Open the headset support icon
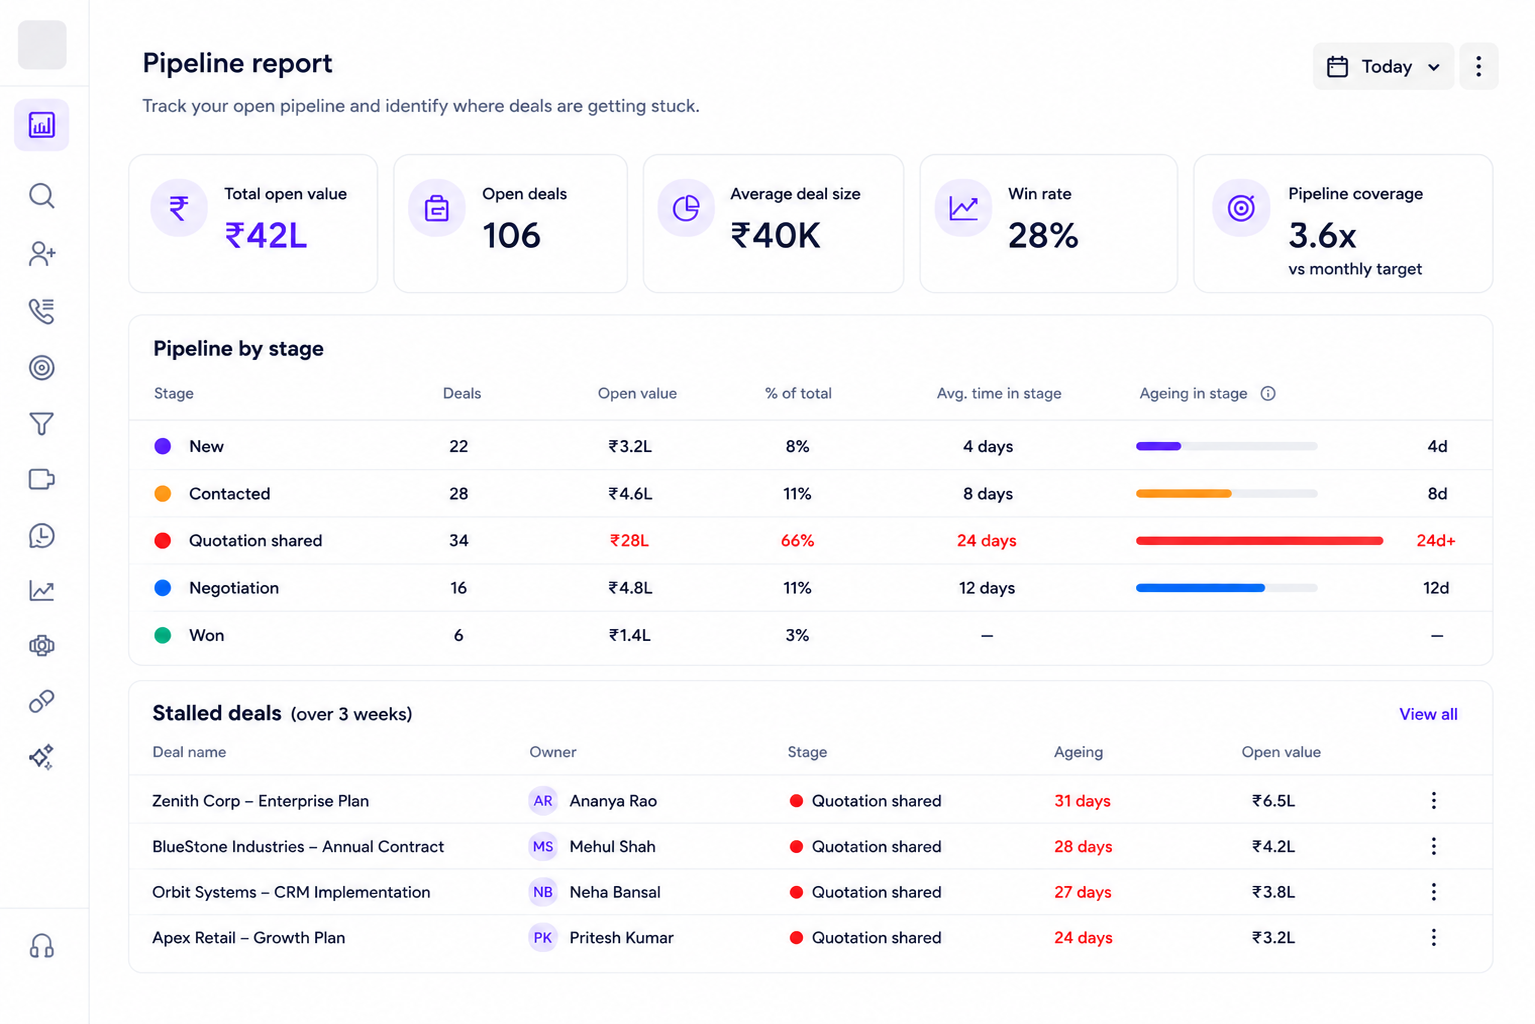This screenshot has height=1024, width=1535. [x=42, y=946]
